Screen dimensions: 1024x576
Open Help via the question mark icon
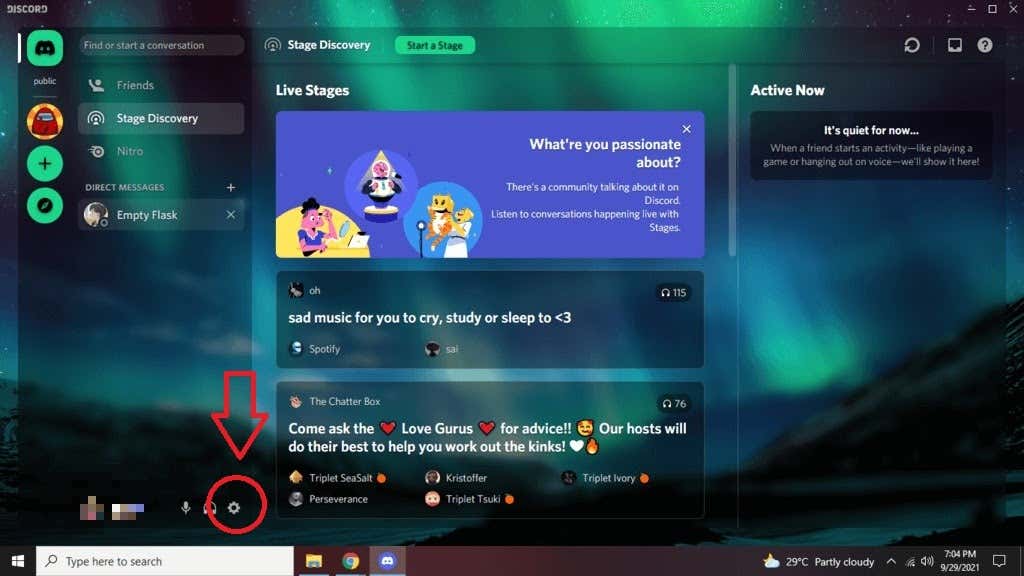[x=985, y=44]
